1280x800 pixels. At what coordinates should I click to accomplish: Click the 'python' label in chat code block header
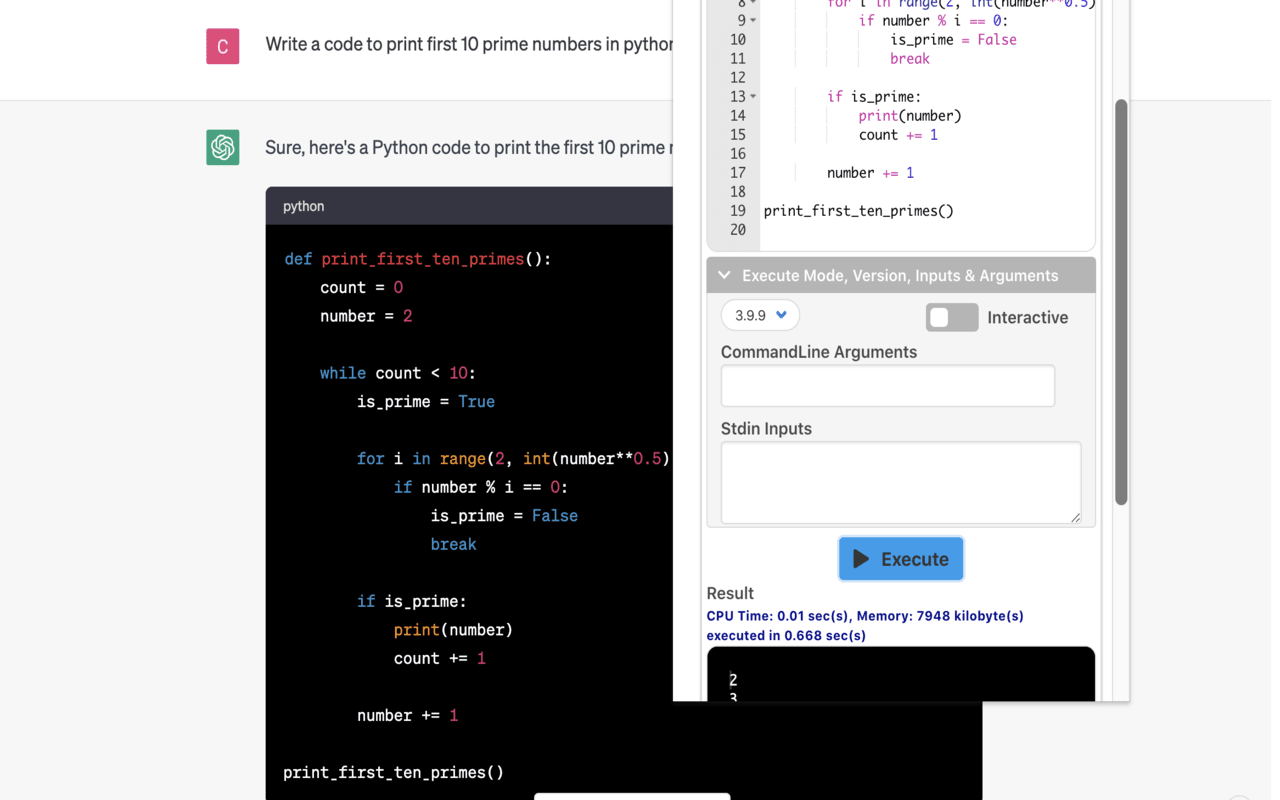(x=303, y=206)
